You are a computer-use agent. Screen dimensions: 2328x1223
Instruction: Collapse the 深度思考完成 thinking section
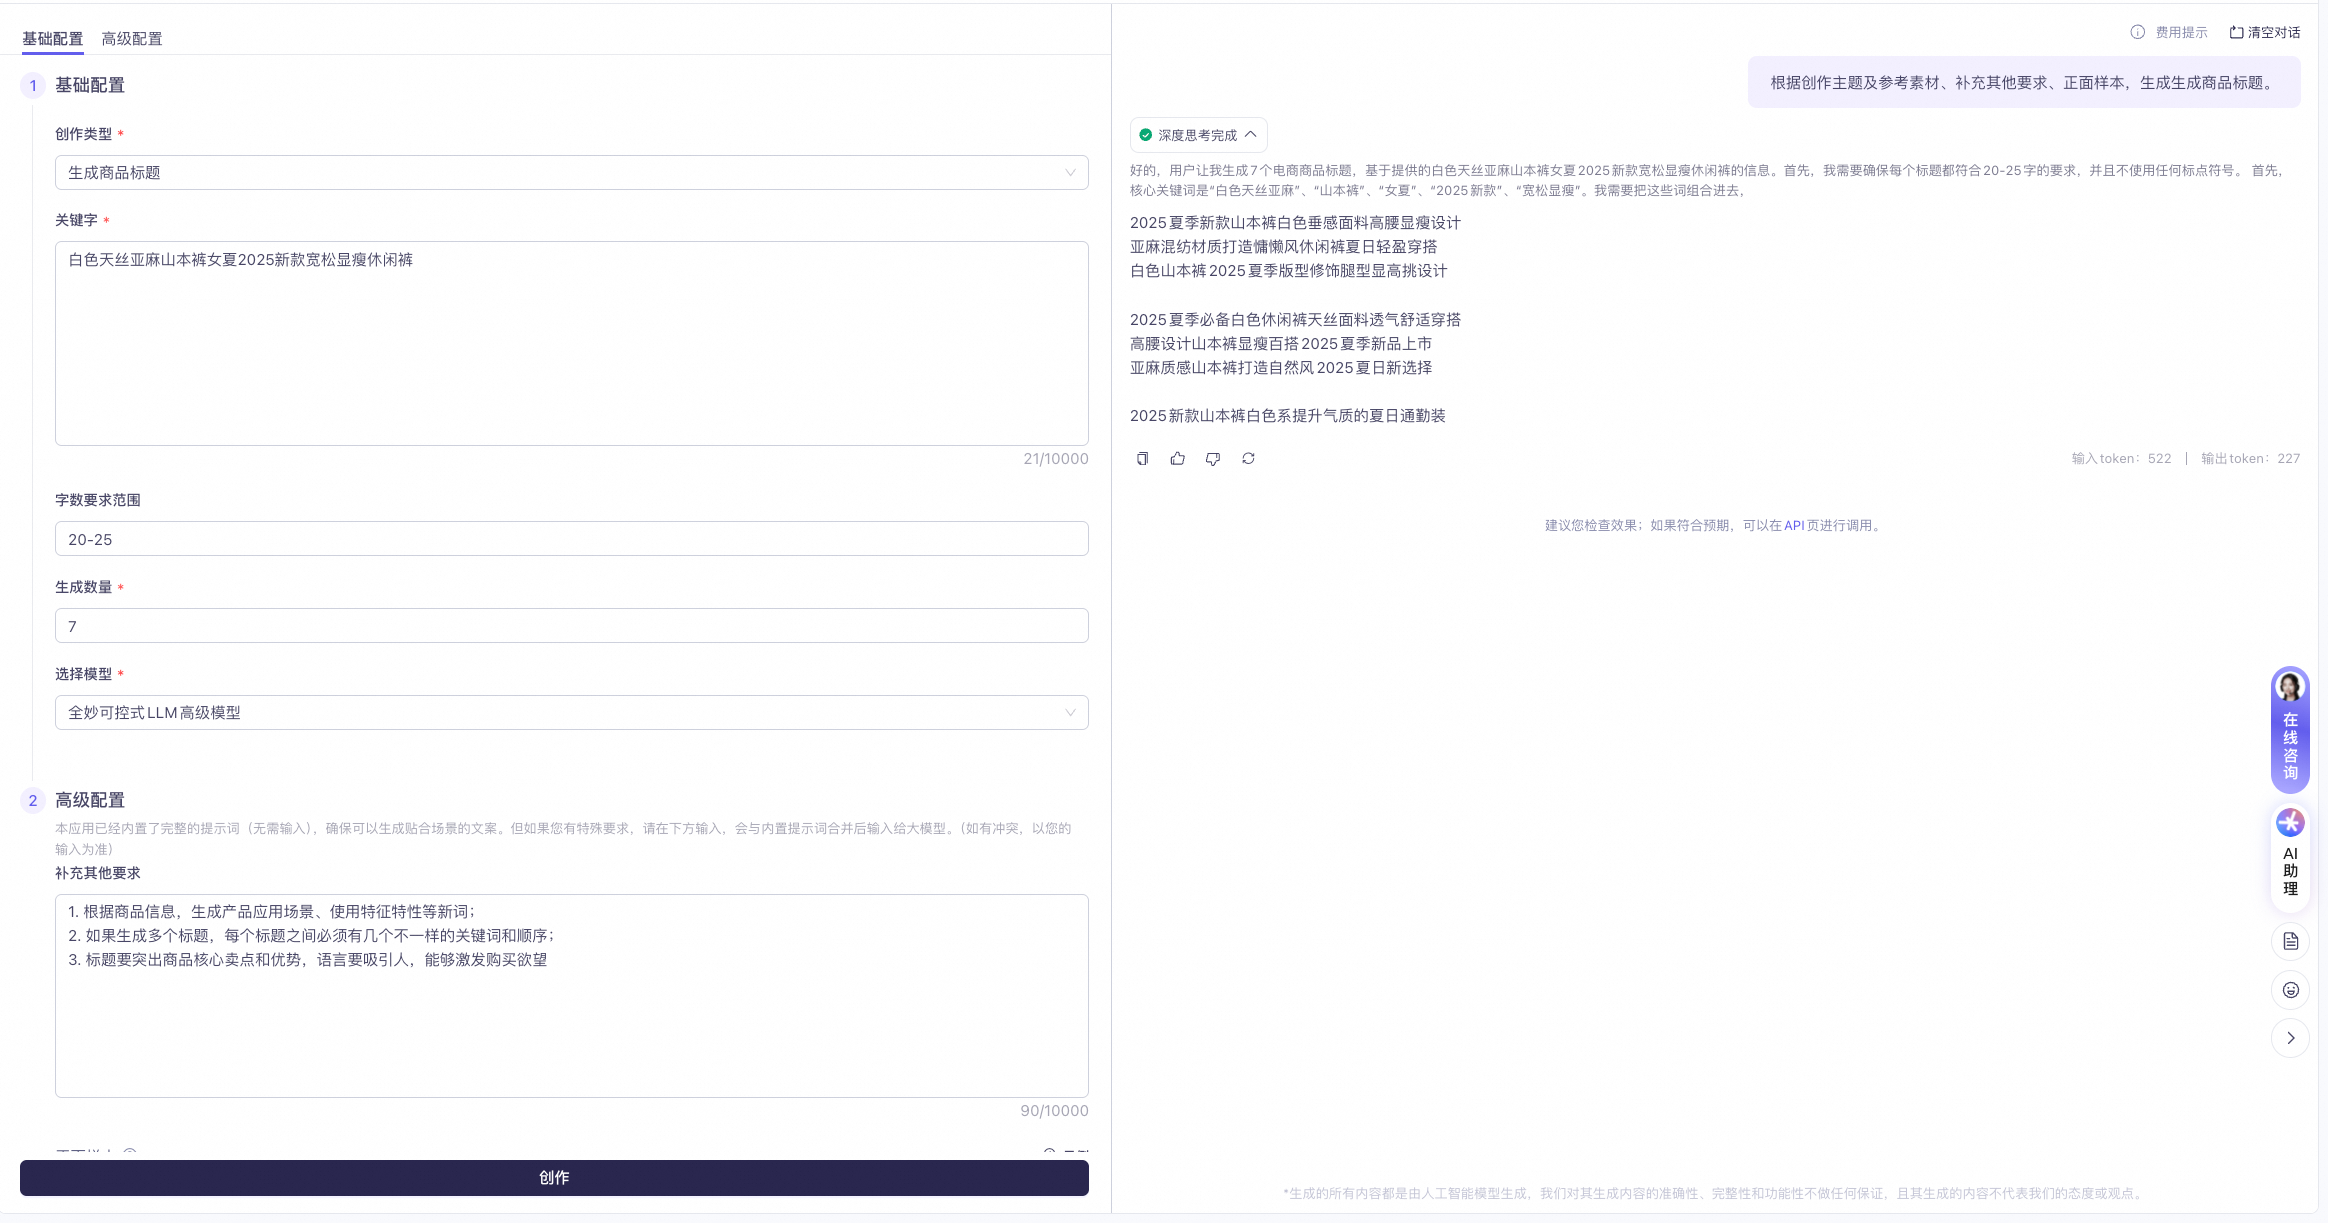coord(1250,135)
